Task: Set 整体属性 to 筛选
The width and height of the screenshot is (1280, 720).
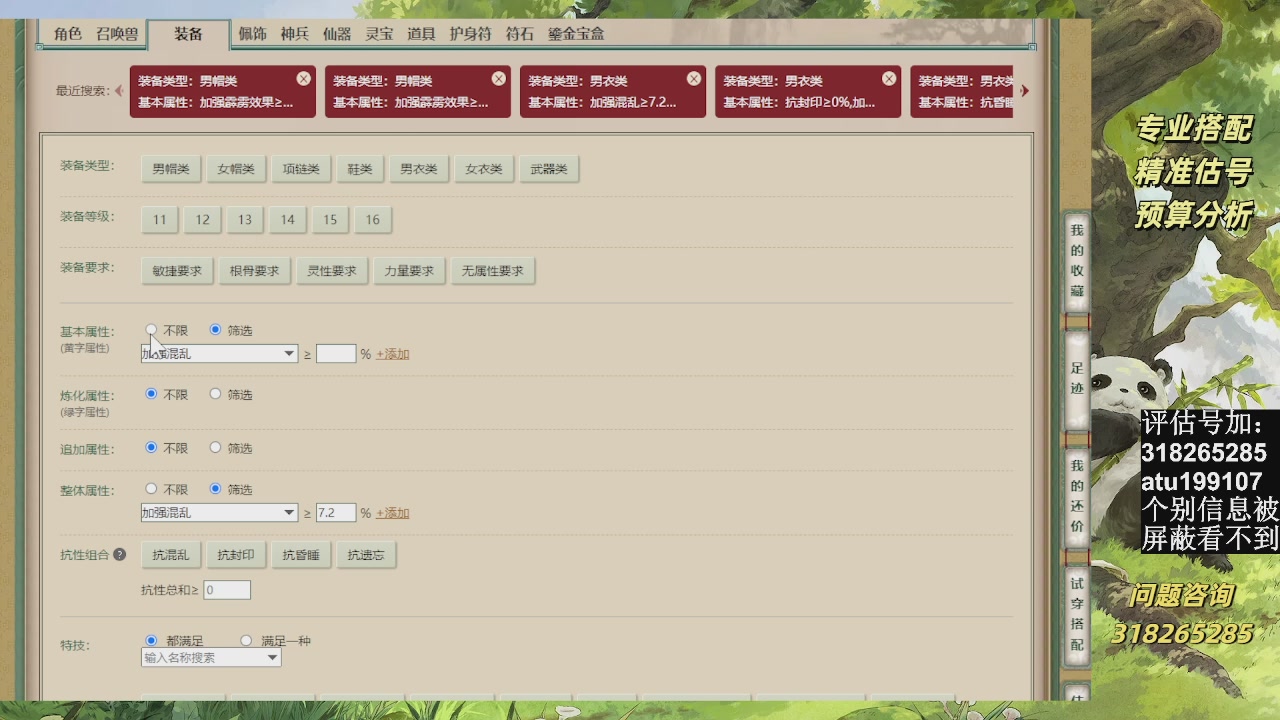Action: pos(215,489)
